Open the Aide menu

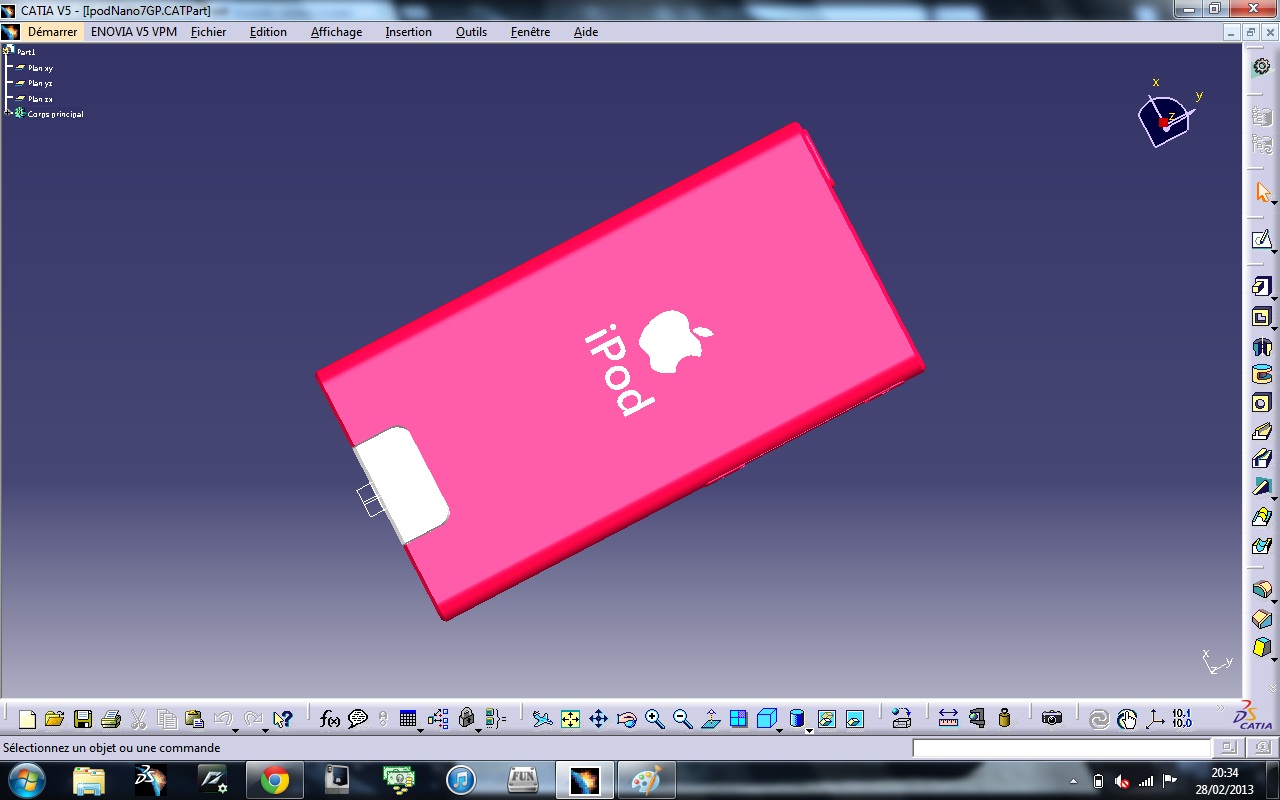tap(586, 32)
